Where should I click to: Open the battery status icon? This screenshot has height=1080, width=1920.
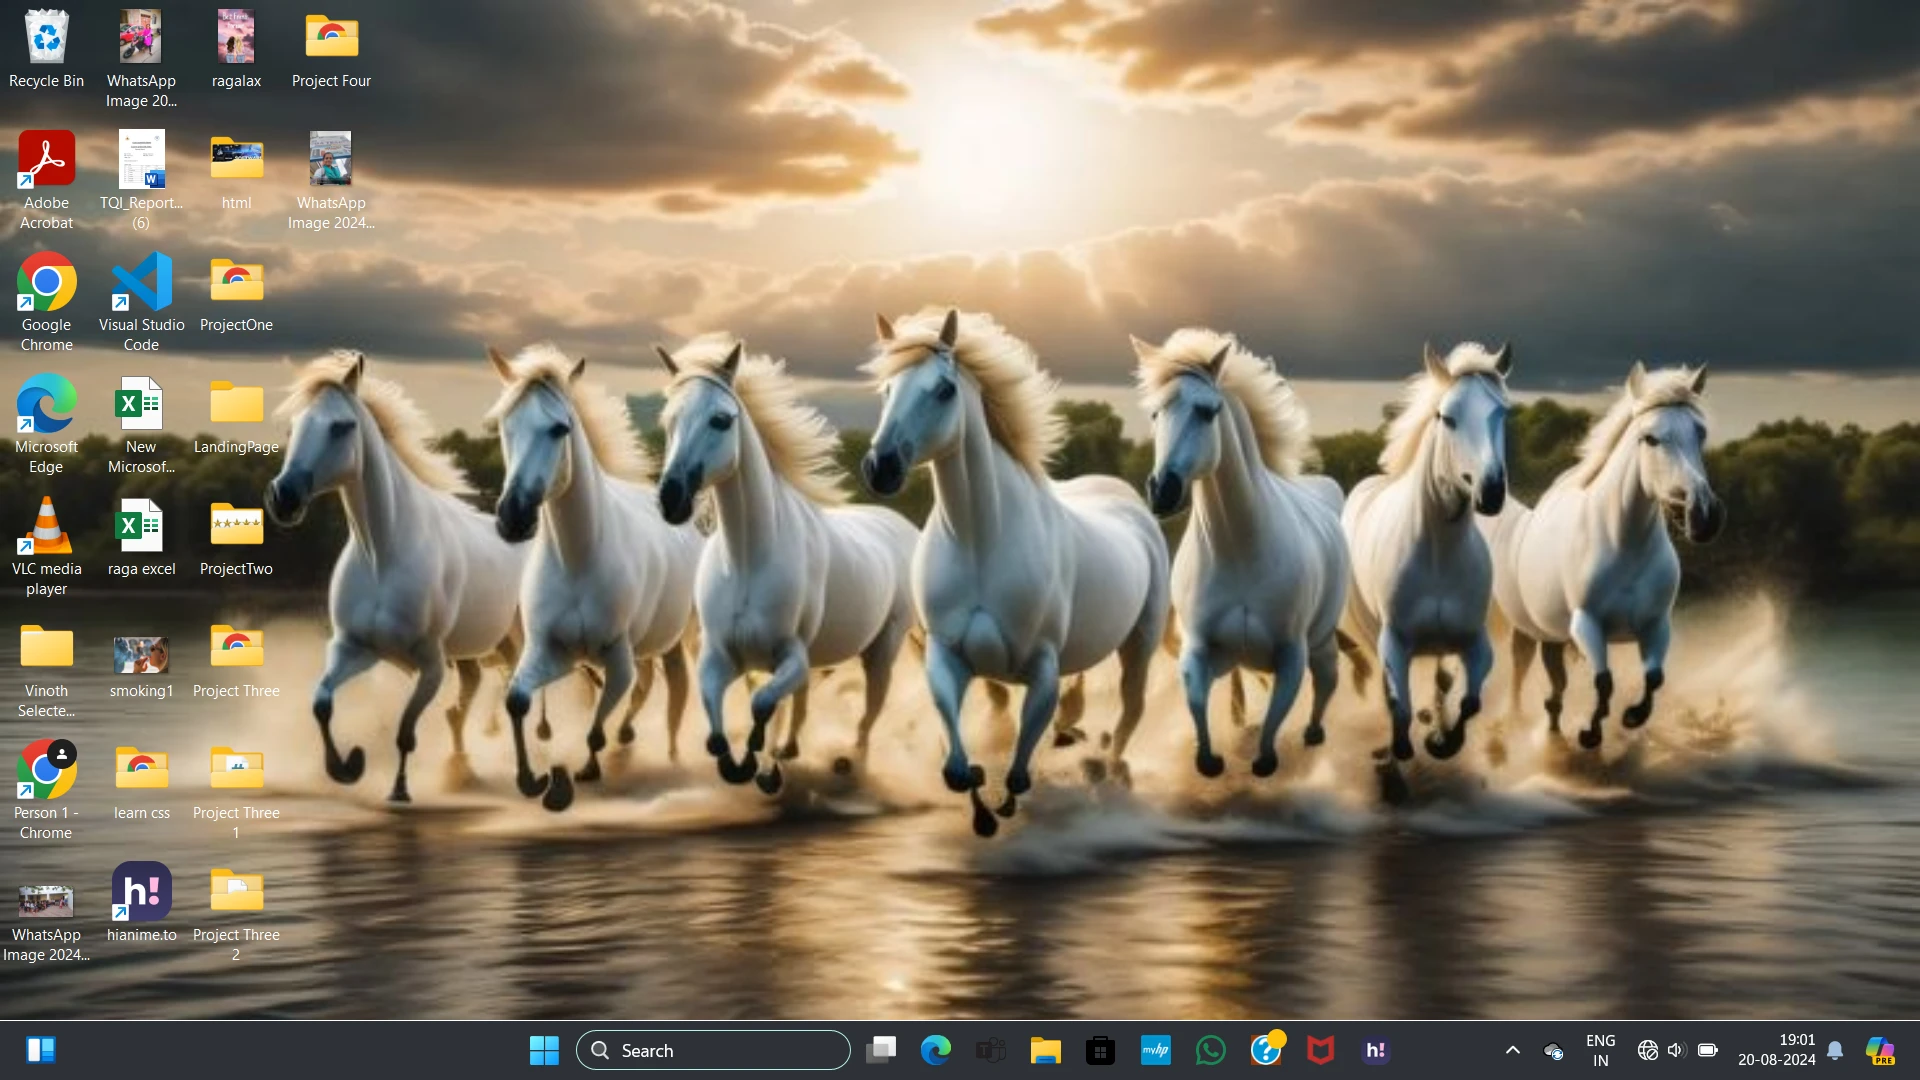pyautogui.click(x=1708, y=1050)
